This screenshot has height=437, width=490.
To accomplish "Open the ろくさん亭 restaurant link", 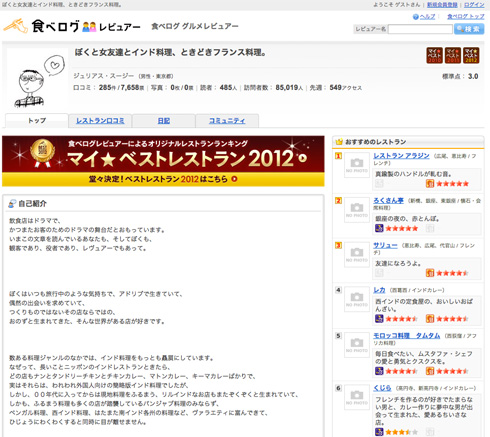I will [x=388, y=200].
